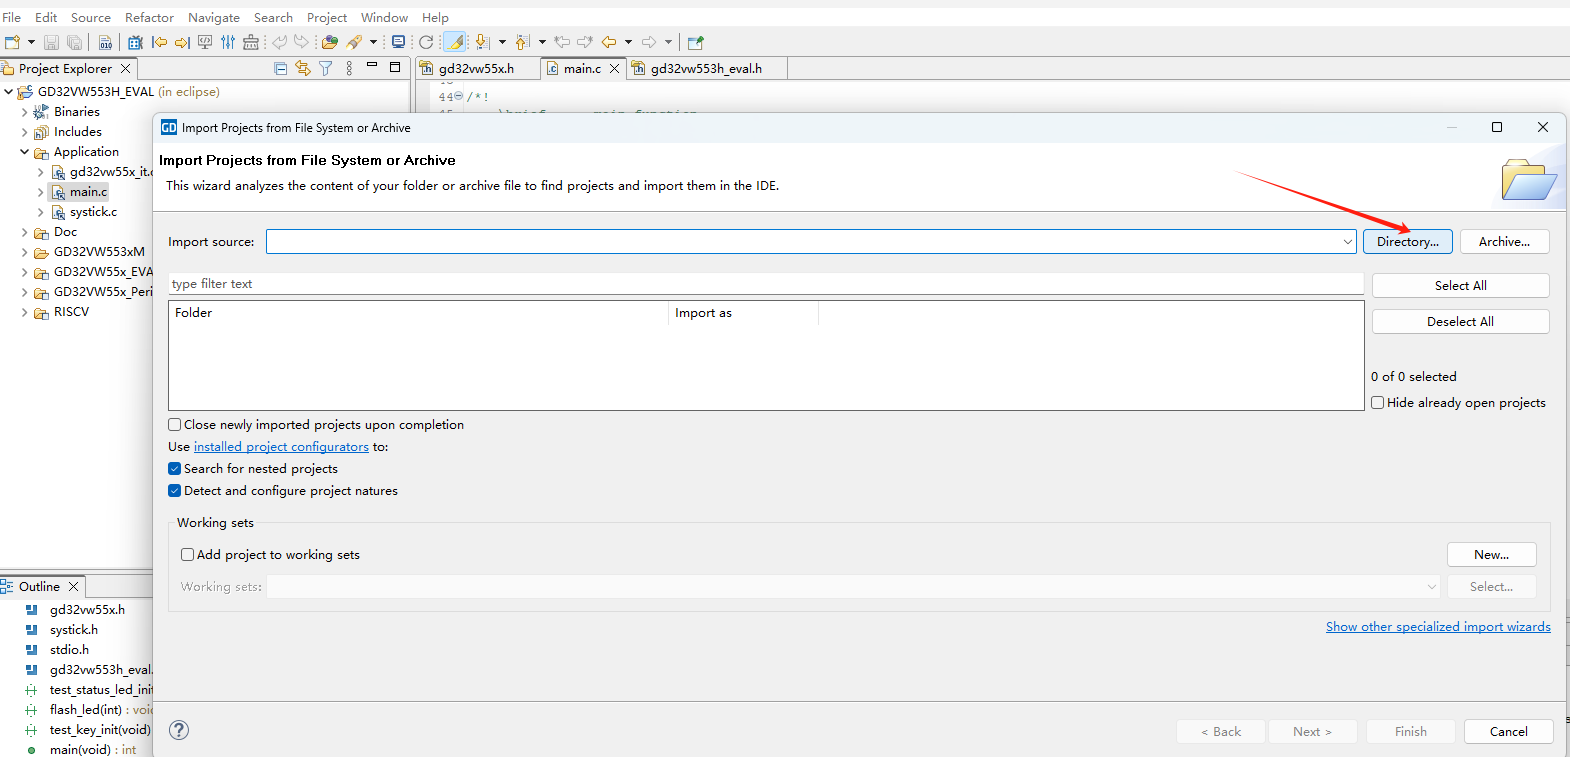
Task: Click Collapse All in Project Explorer
Action: [x=281, y=68]
